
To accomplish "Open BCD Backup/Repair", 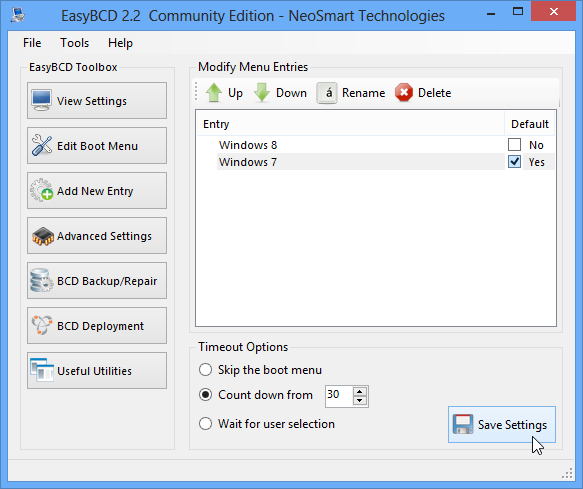I will (97, 281).
